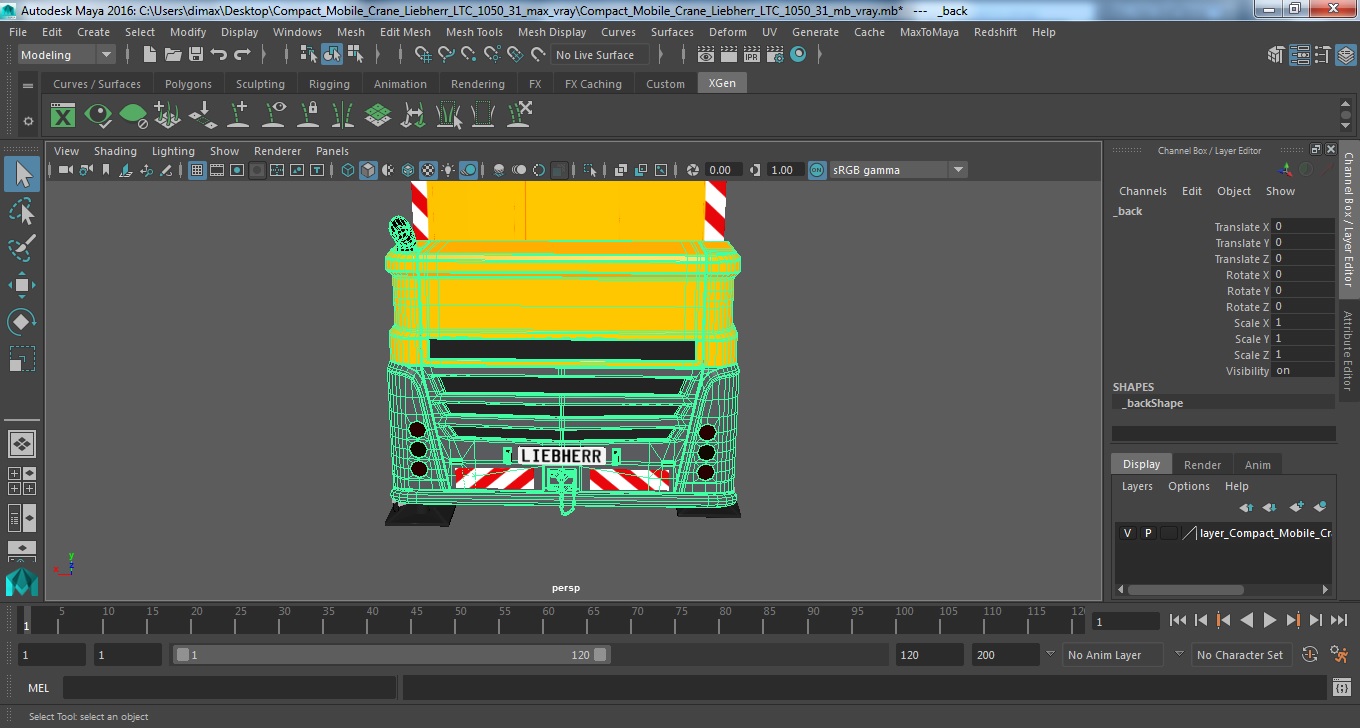Click the Translate X value field
Image resolution: width=1360 pixels, height=728 pixels.
1303,227
